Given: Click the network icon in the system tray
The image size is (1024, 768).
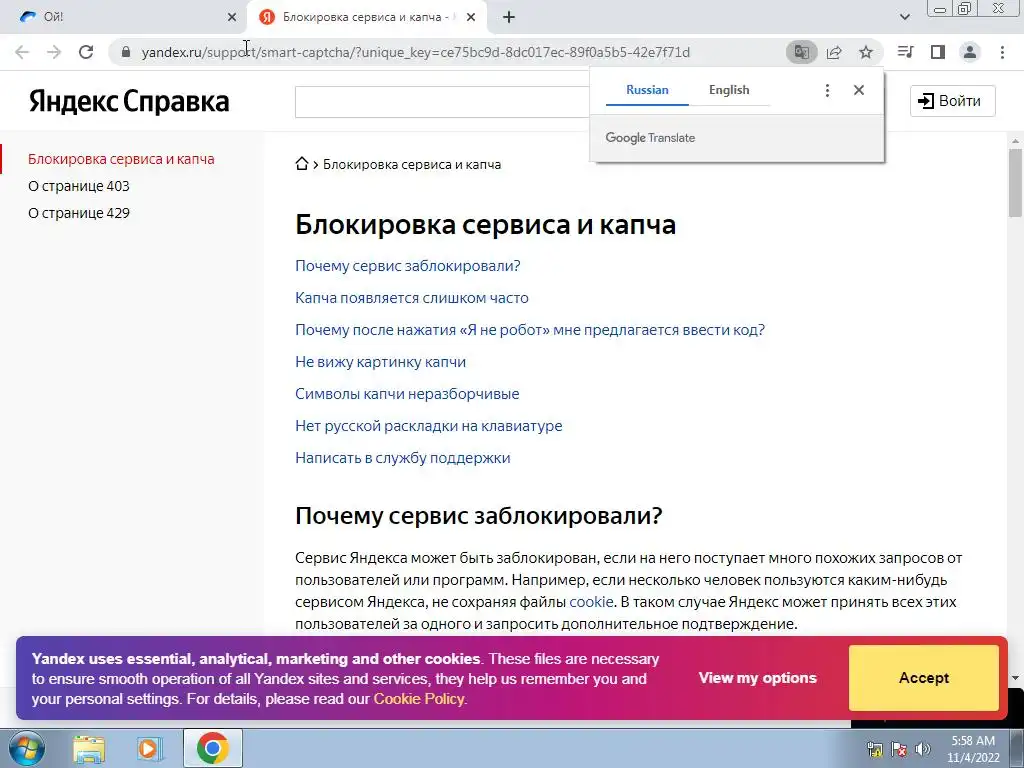Looking at the screenshot, I should [x=874, y=749].
